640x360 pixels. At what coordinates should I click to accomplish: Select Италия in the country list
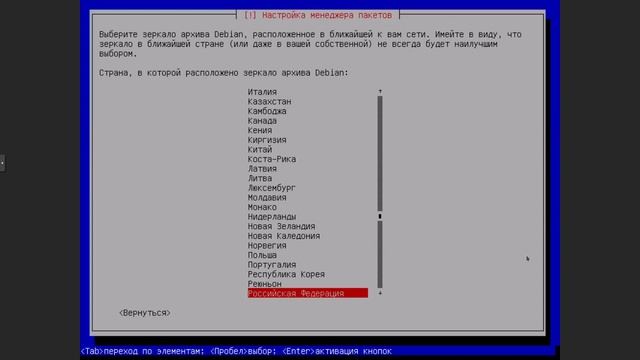(x=262, y=92)
